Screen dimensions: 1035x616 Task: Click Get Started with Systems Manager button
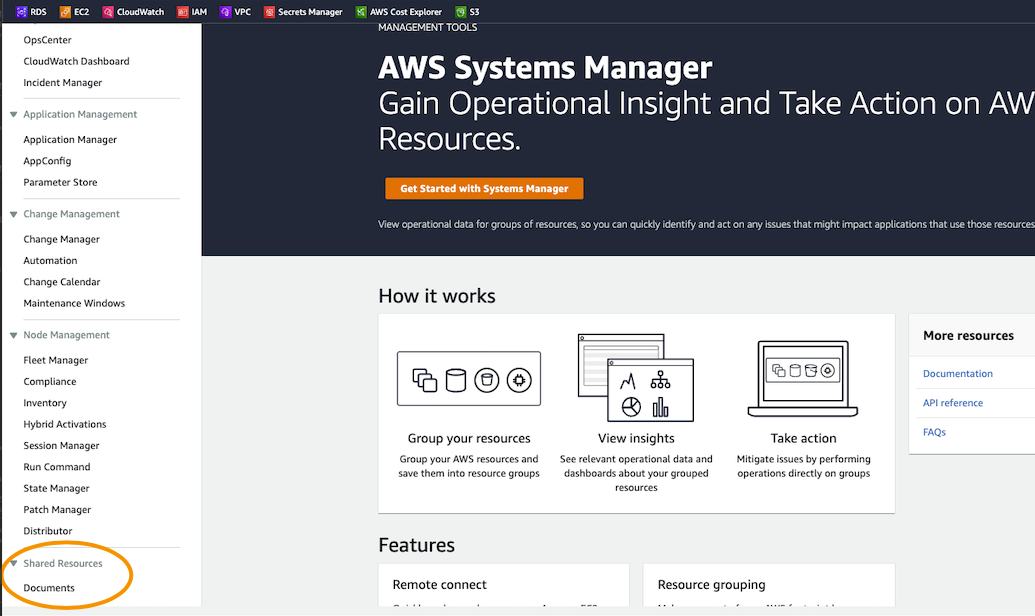pos(484,189)
